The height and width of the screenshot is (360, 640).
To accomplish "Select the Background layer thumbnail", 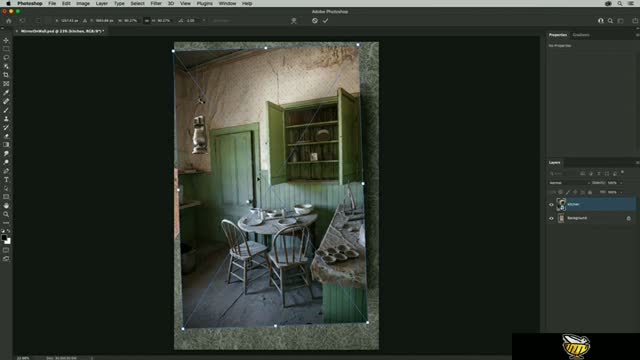I will pos(561,218).
